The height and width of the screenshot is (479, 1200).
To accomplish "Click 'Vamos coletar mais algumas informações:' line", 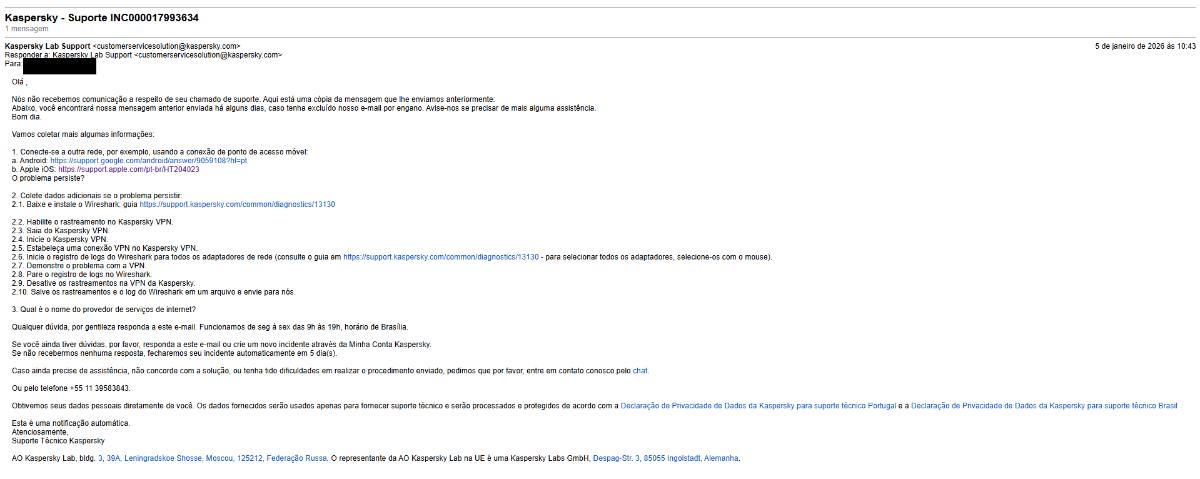I will pos(83,134).
